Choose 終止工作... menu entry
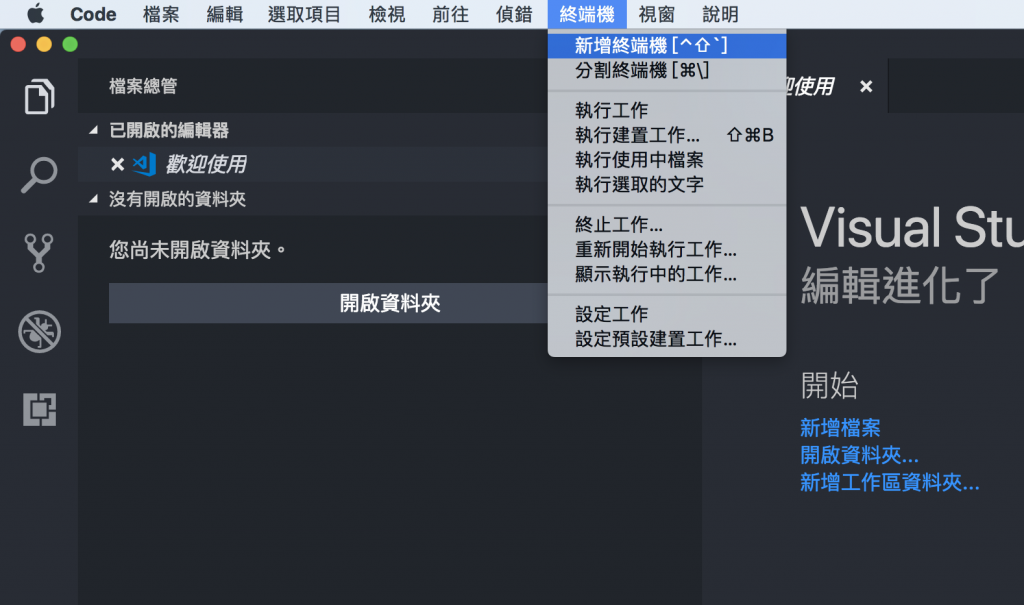The image size is (1024, 605). coord(667,224)
